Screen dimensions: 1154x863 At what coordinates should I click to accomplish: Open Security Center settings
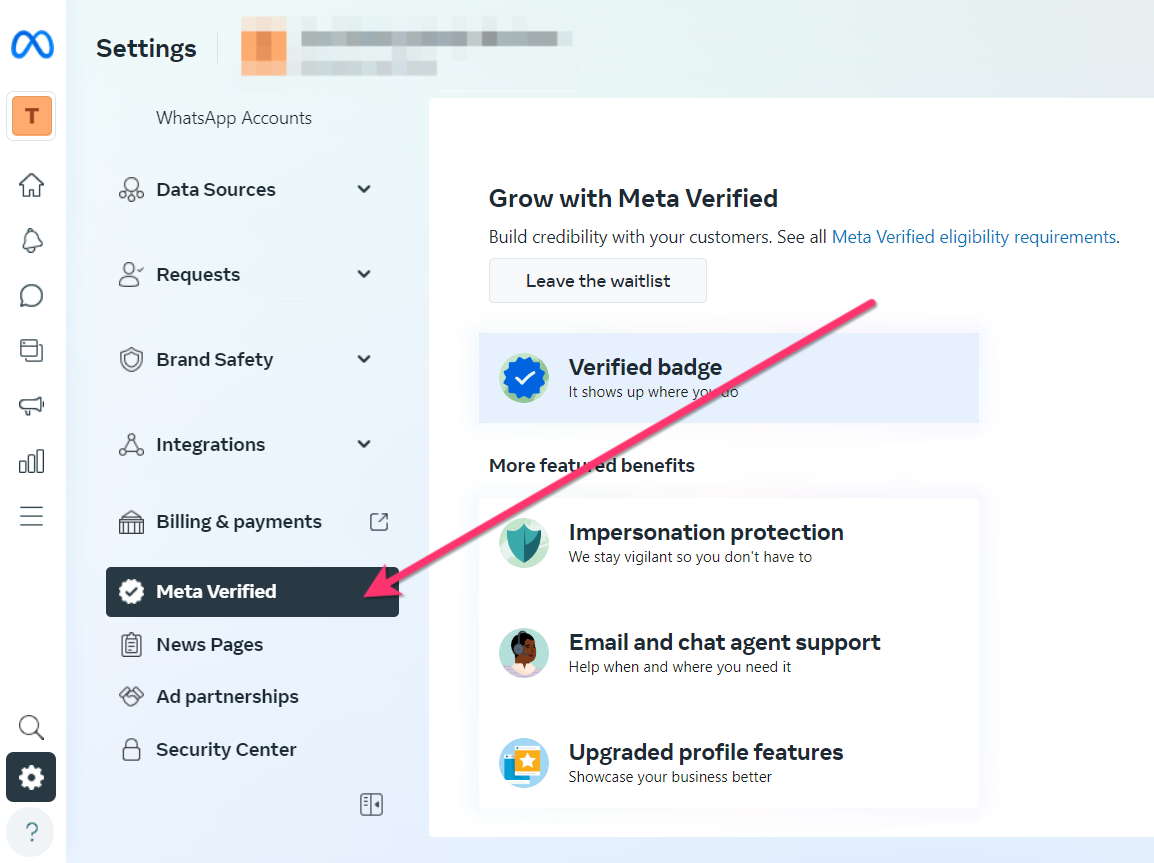(226, 750)
